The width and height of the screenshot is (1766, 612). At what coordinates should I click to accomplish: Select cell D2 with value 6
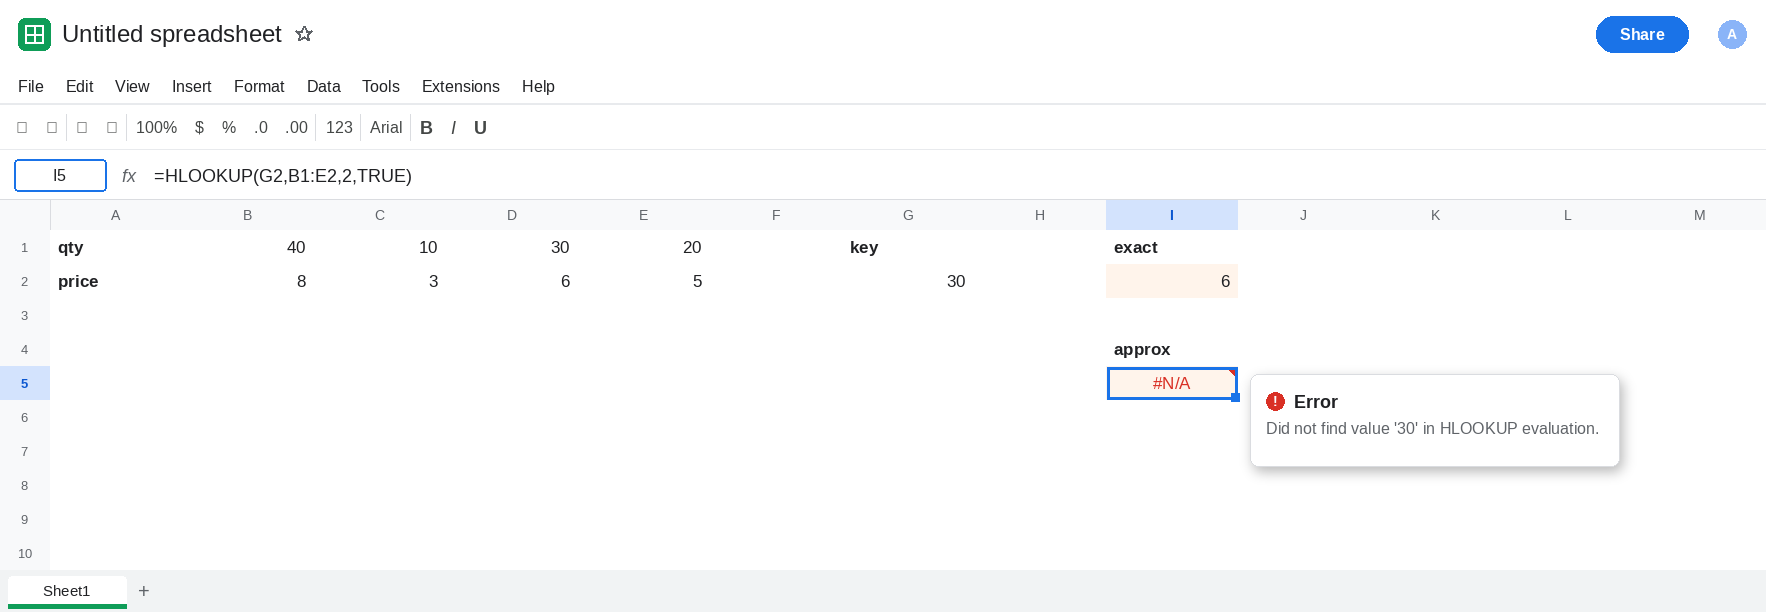512,281
